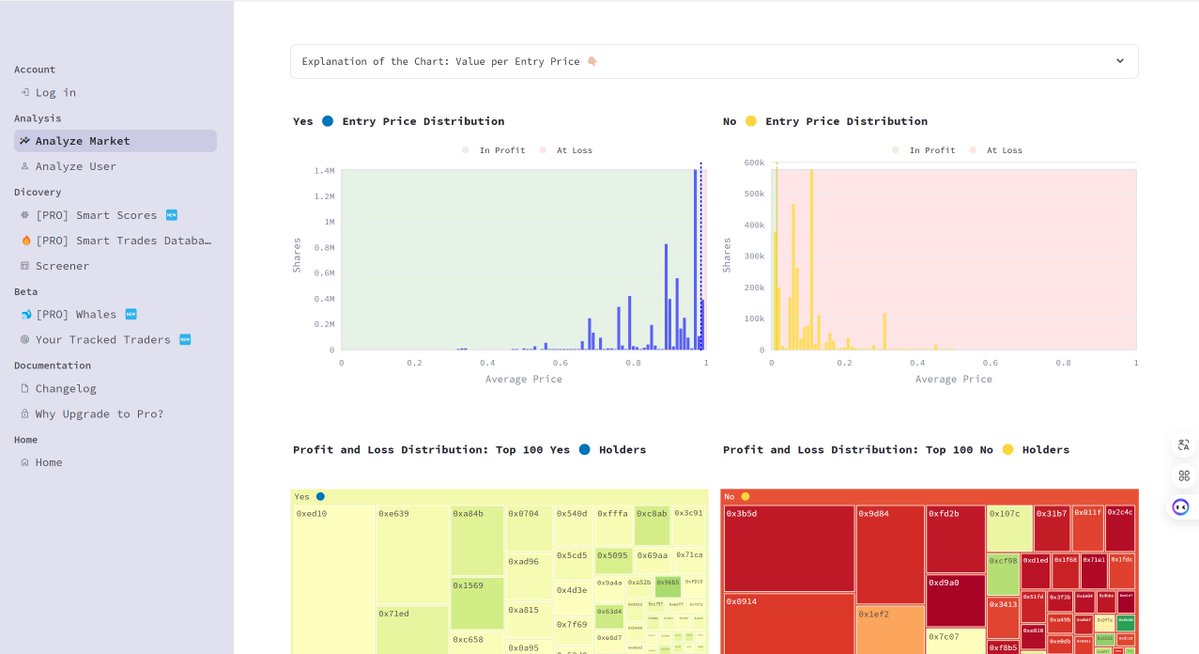Click the Log in icon in sidebar

(x=25, y=93)
